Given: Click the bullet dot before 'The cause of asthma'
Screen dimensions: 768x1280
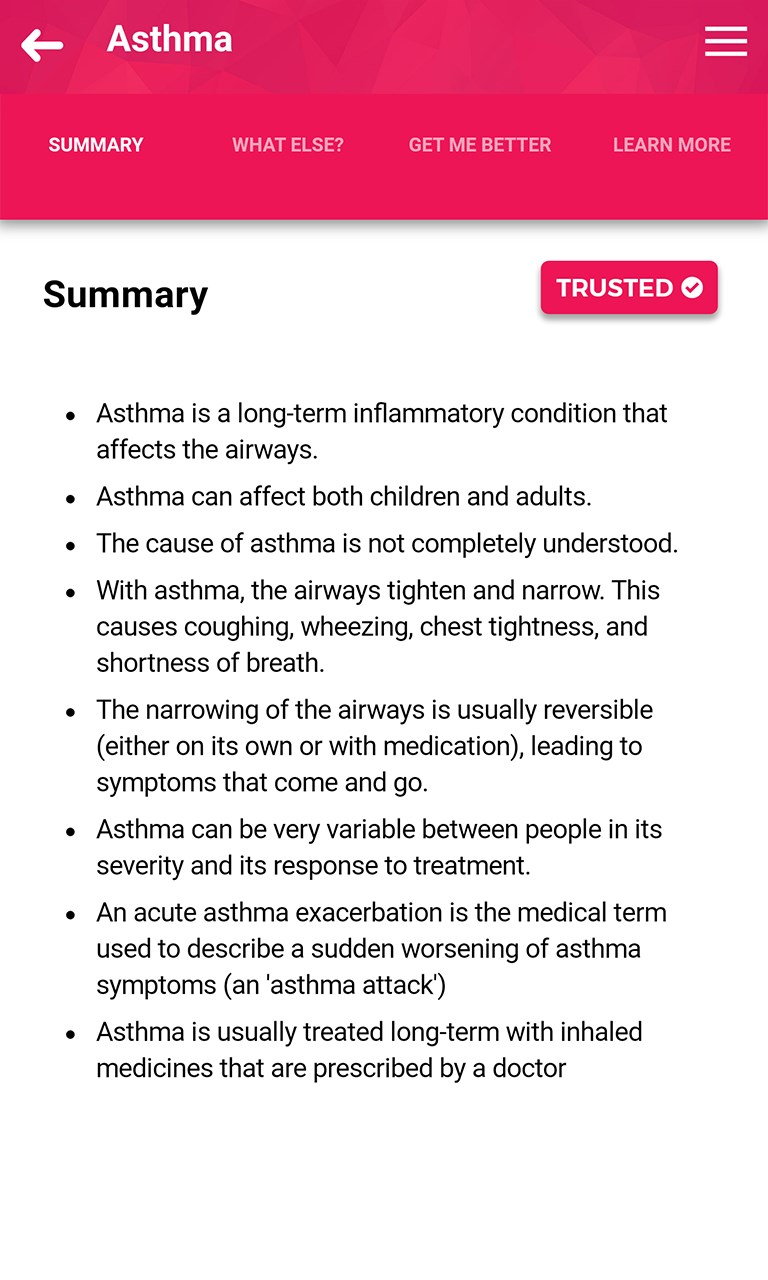Looking at the screenshot, I should (x=70, y=545).
